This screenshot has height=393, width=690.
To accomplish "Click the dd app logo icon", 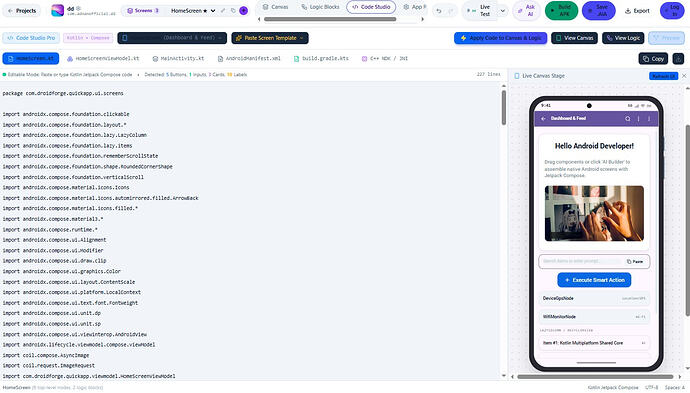I will tap(58, 10).
